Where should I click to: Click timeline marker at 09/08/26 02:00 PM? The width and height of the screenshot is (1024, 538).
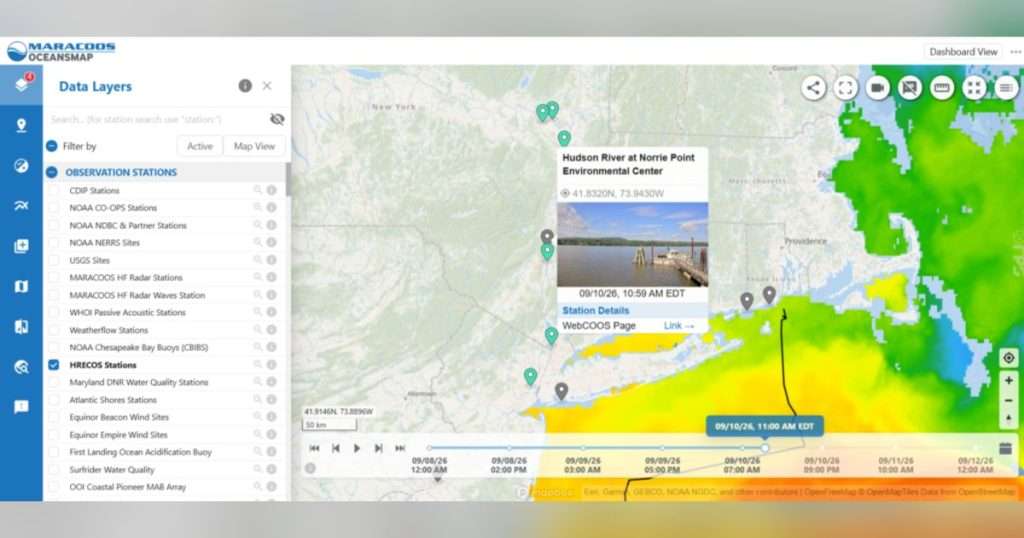509,448
